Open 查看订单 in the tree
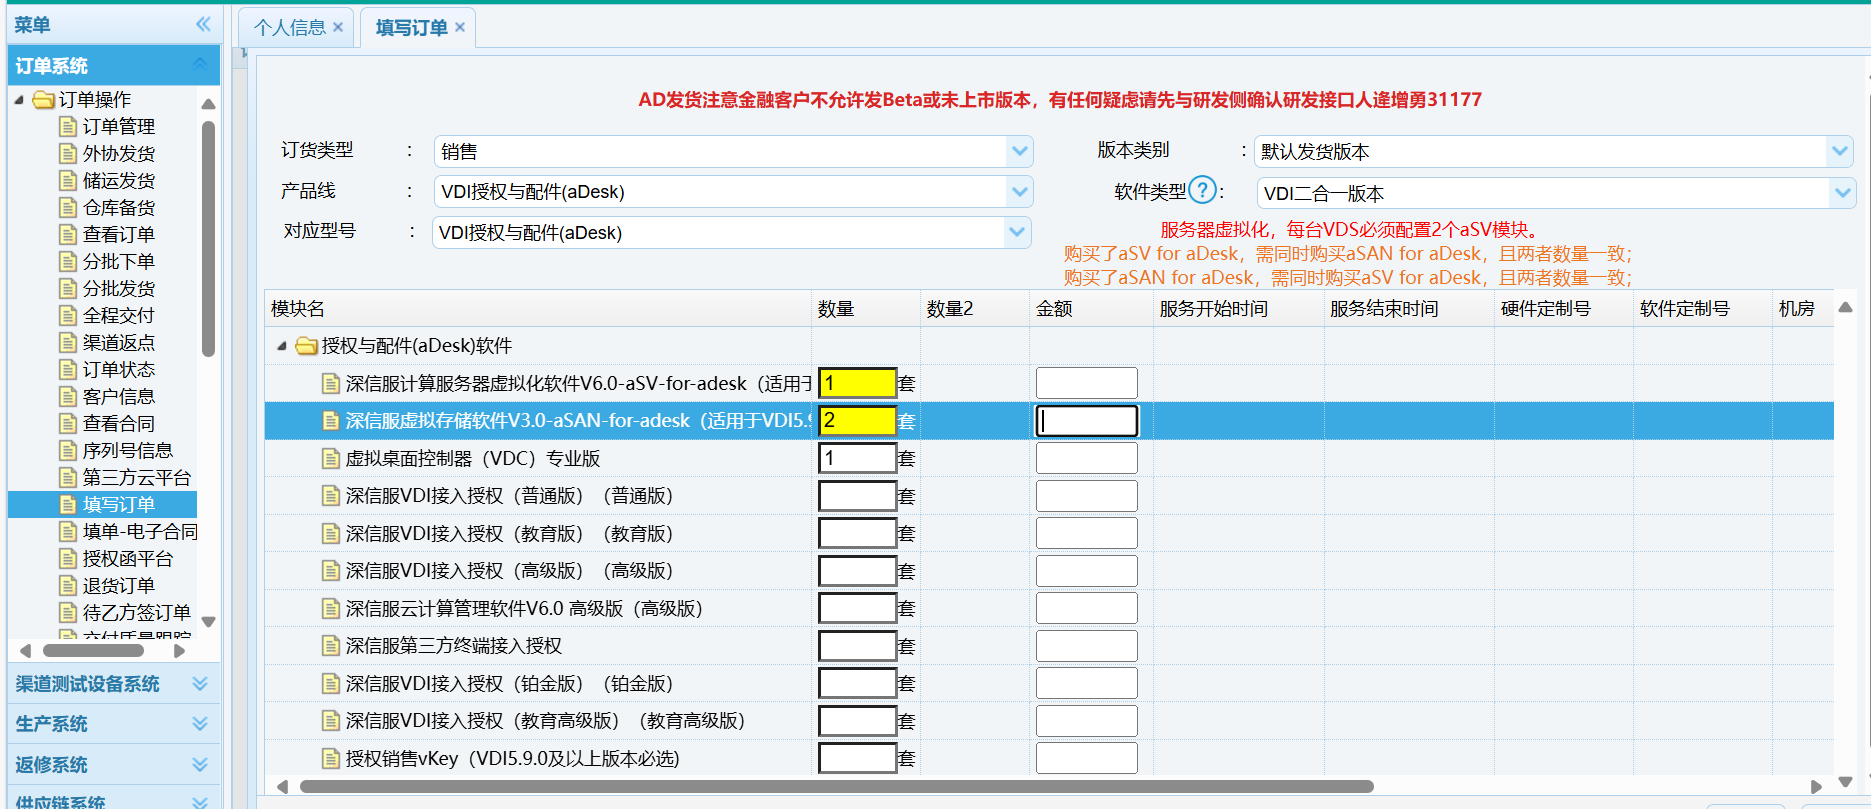This screenshot has width=1871, height=809. click(x=118, y=234)
